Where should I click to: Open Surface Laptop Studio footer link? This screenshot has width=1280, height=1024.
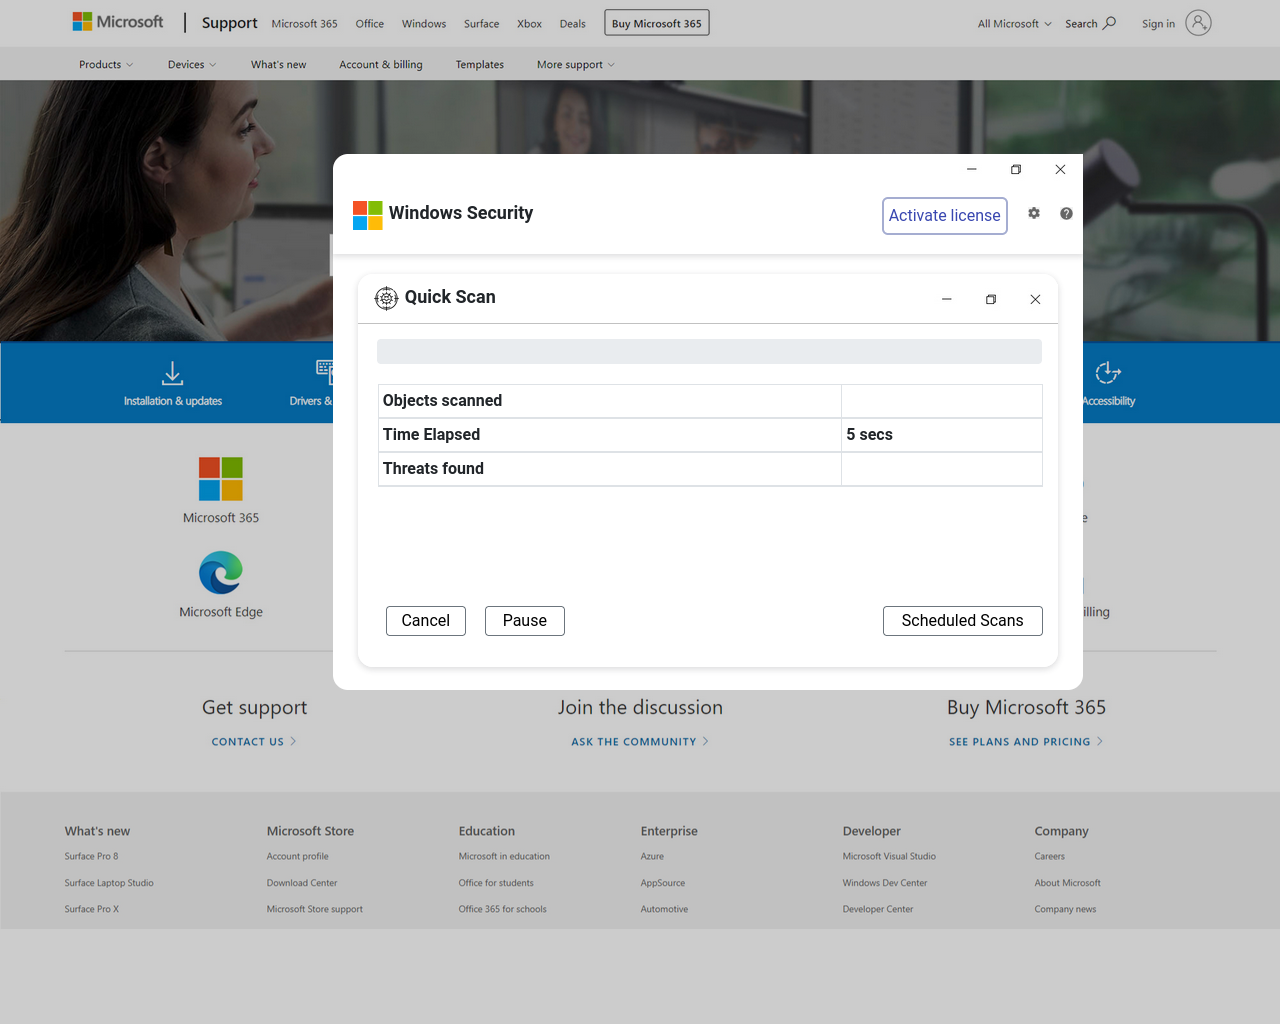pos(109,883)
